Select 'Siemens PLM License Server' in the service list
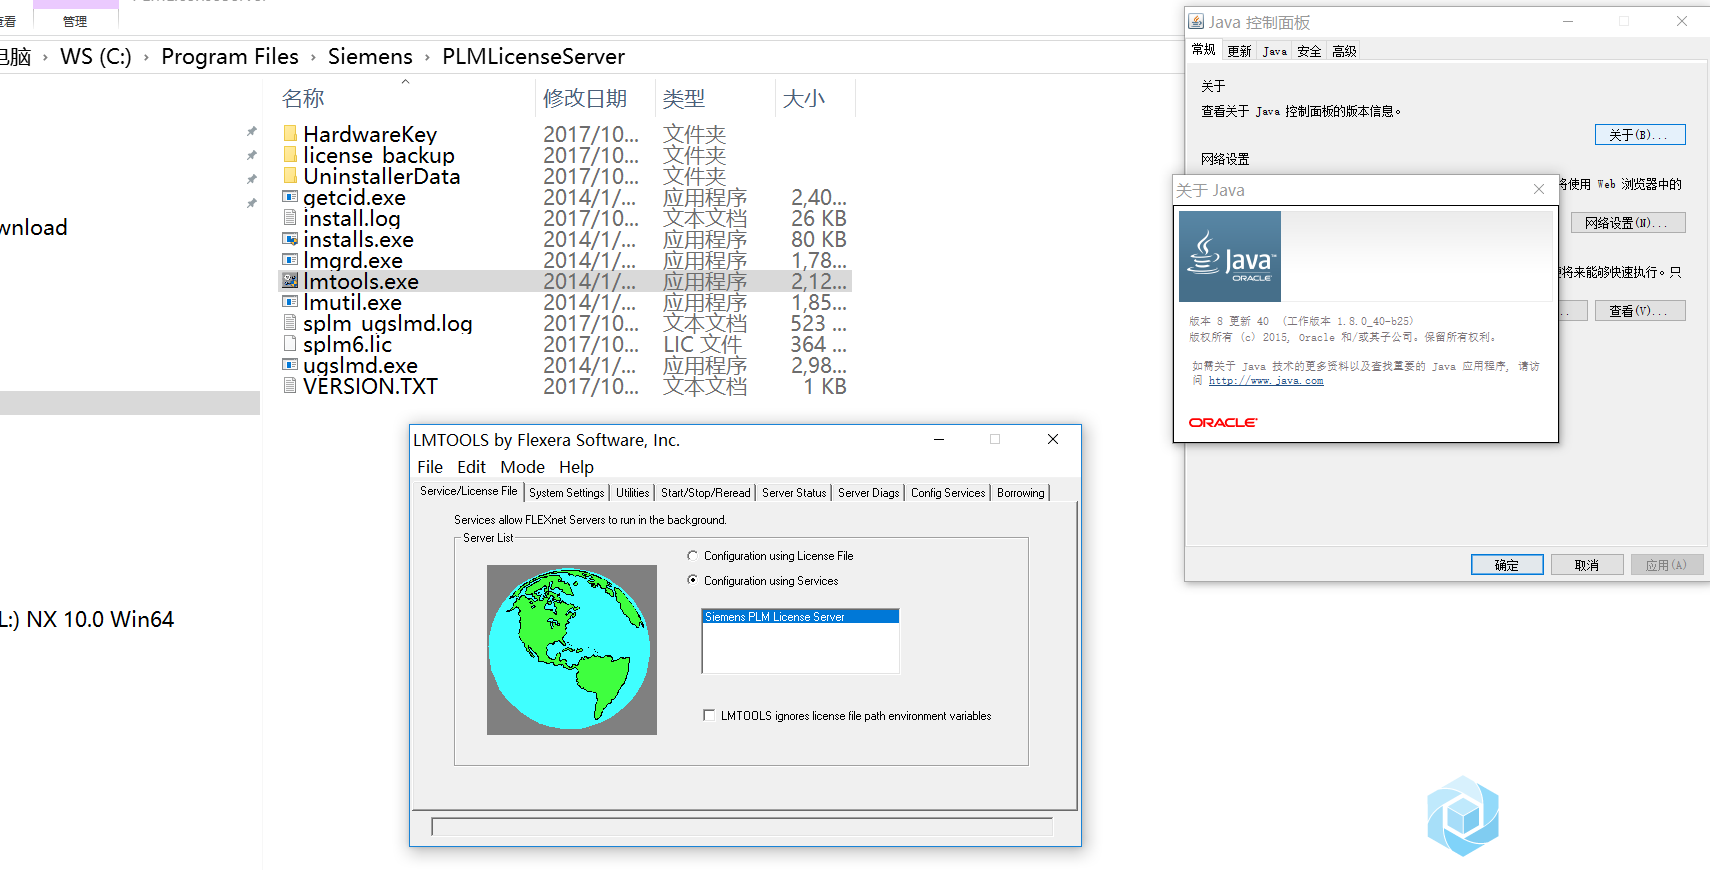 800,617
